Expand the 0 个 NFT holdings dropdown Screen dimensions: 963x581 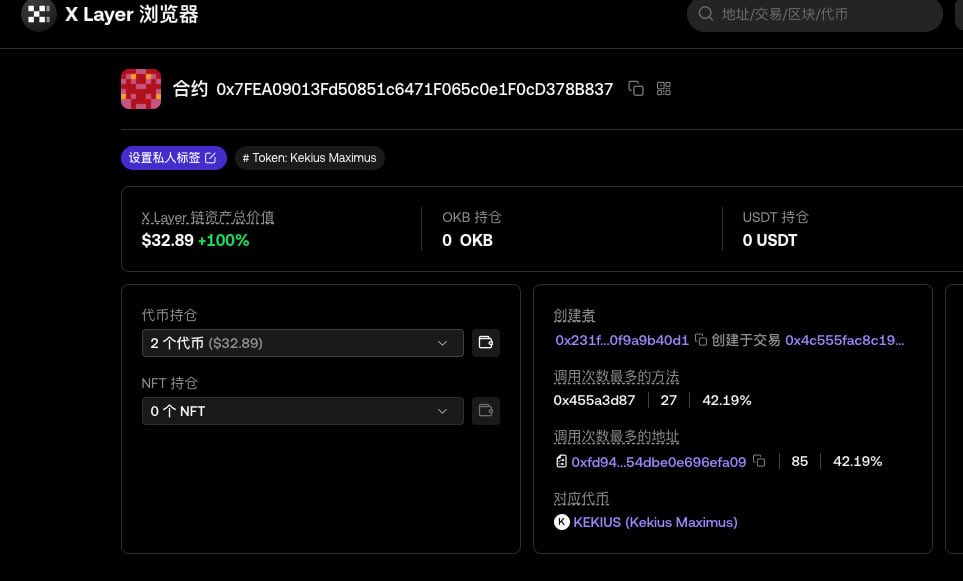[x=303, y=411]
